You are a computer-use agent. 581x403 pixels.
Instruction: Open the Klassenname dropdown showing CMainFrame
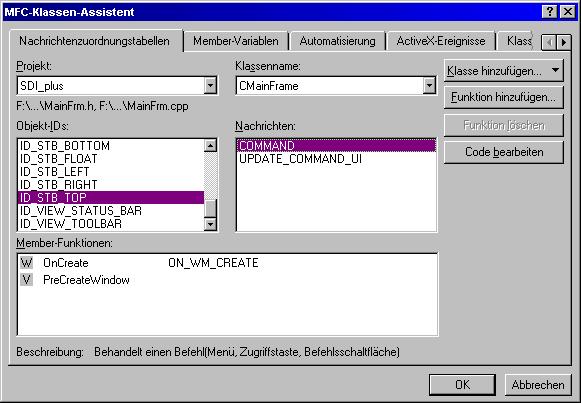[x=429, y=86]
